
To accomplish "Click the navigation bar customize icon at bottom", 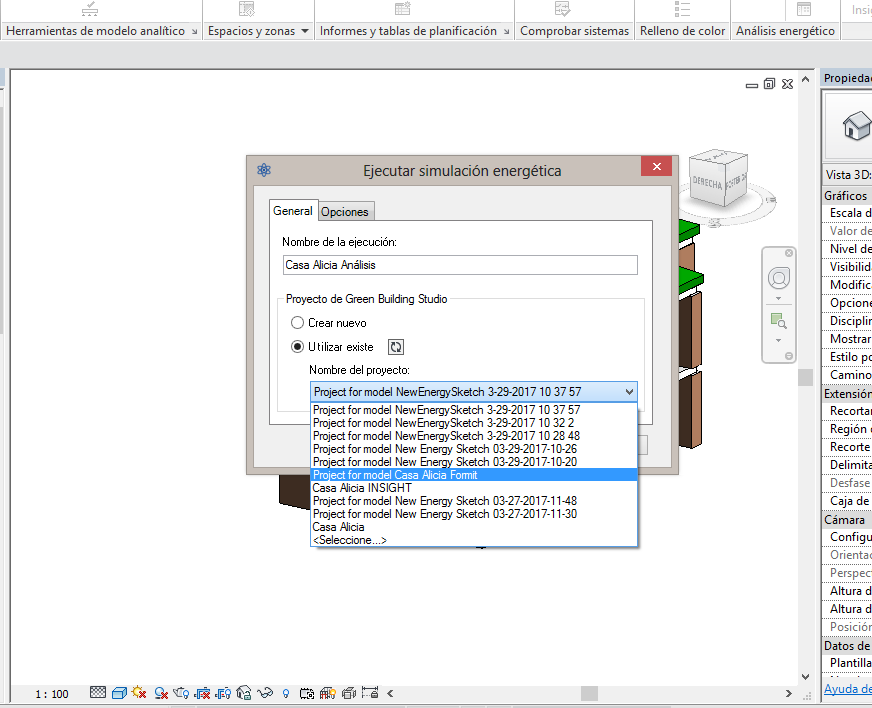I will pos(789,356).
